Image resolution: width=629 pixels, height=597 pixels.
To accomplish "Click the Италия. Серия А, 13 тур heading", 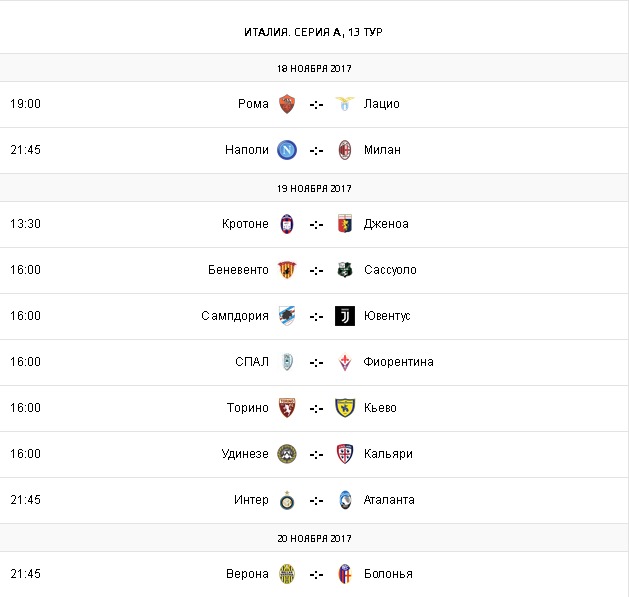I will (x=314, y=32).
